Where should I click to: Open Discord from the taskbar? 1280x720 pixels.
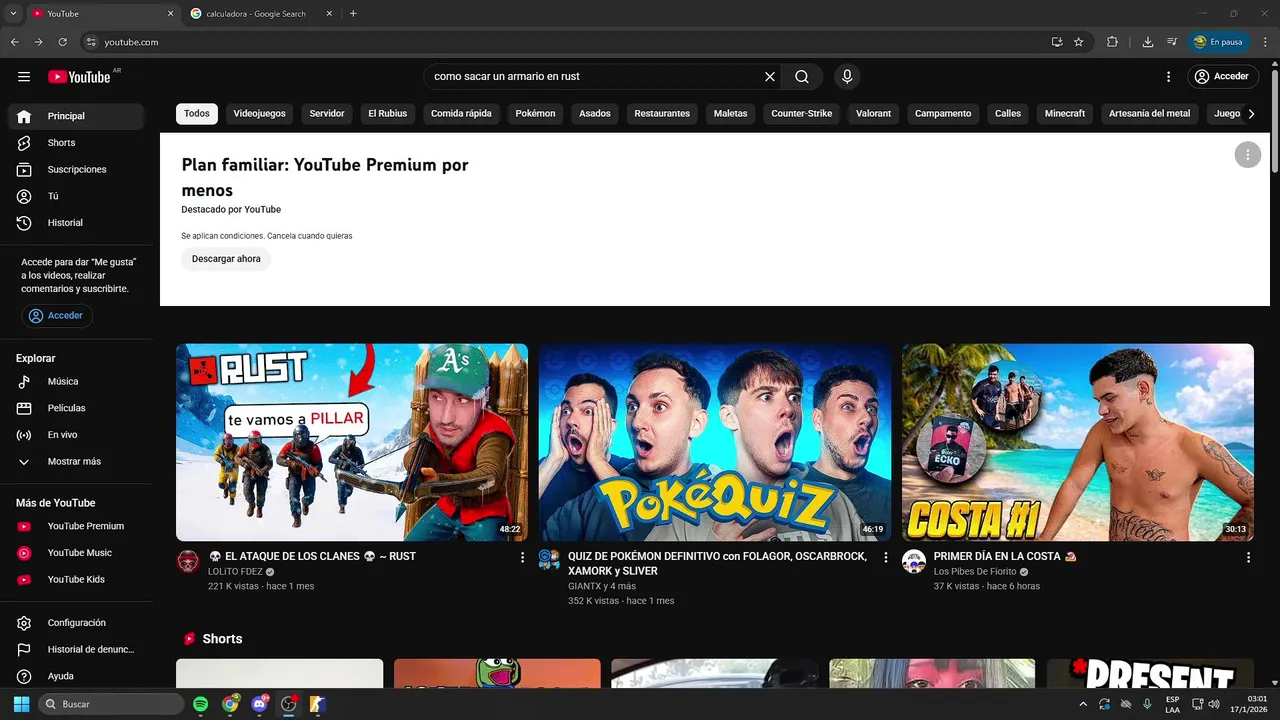[x=260, y=704]
